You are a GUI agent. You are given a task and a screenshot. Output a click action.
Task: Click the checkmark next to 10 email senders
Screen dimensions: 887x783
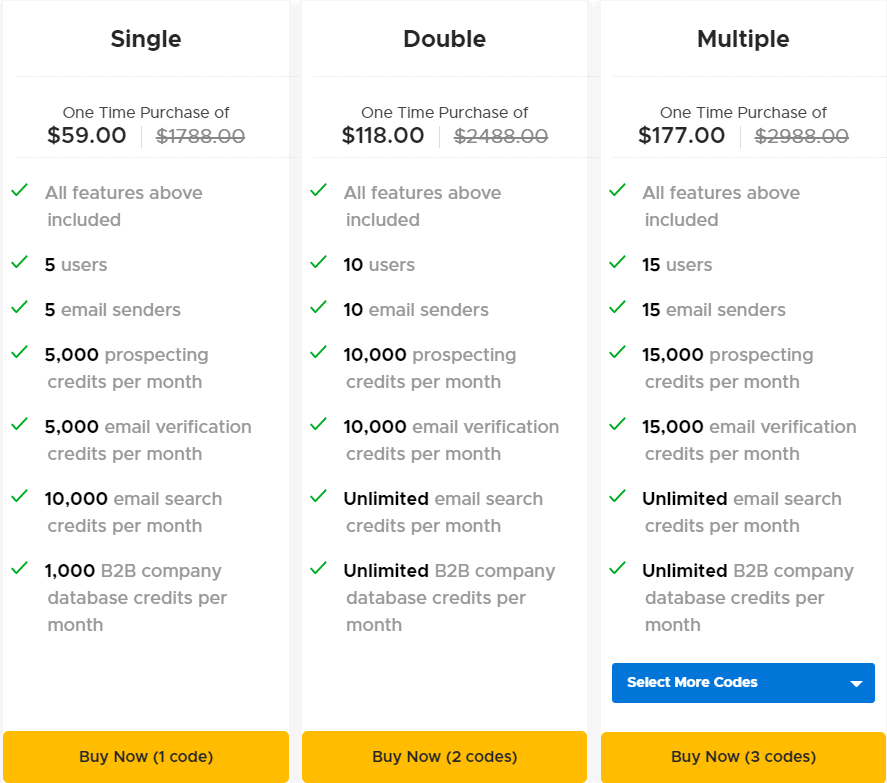point(318,307)
